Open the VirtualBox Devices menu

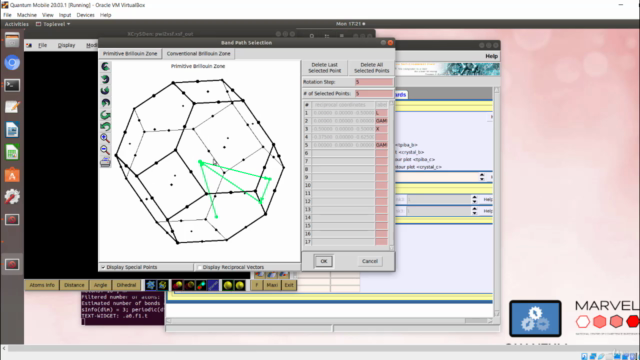pos(85,15)
